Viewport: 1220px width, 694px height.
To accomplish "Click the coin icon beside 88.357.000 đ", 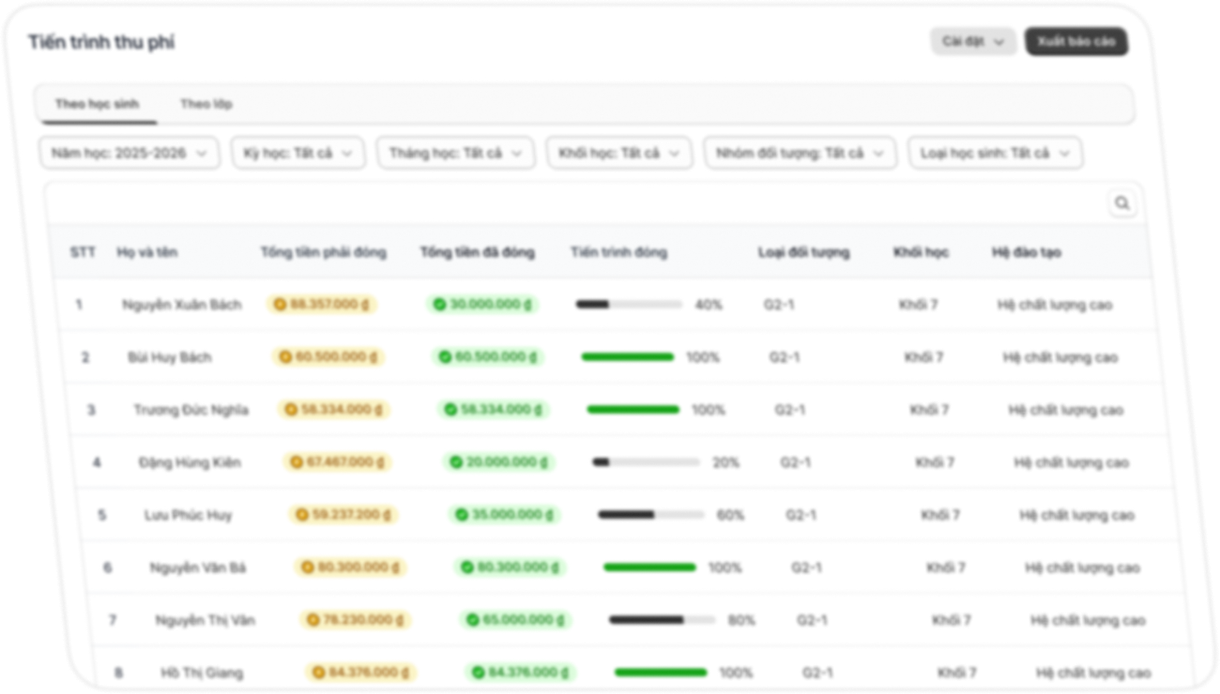I will coord(280,305).
